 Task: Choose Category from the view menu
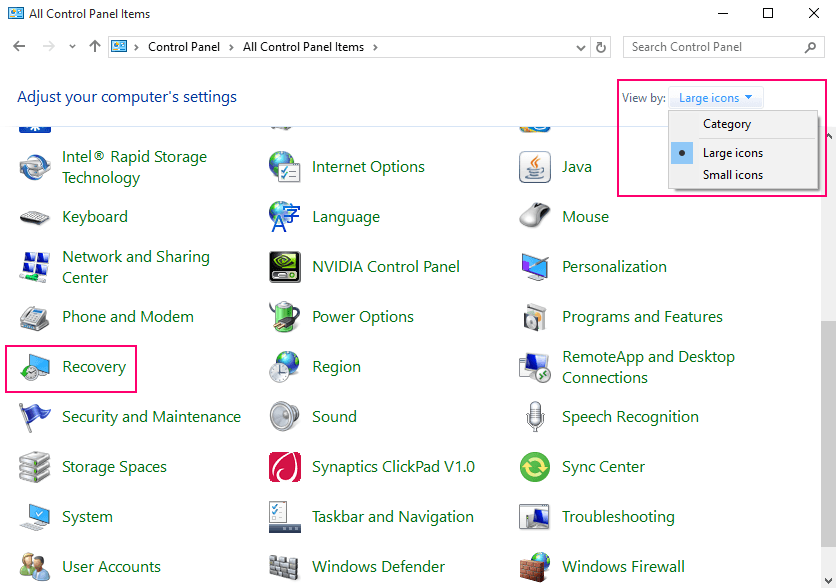[727, 124]
